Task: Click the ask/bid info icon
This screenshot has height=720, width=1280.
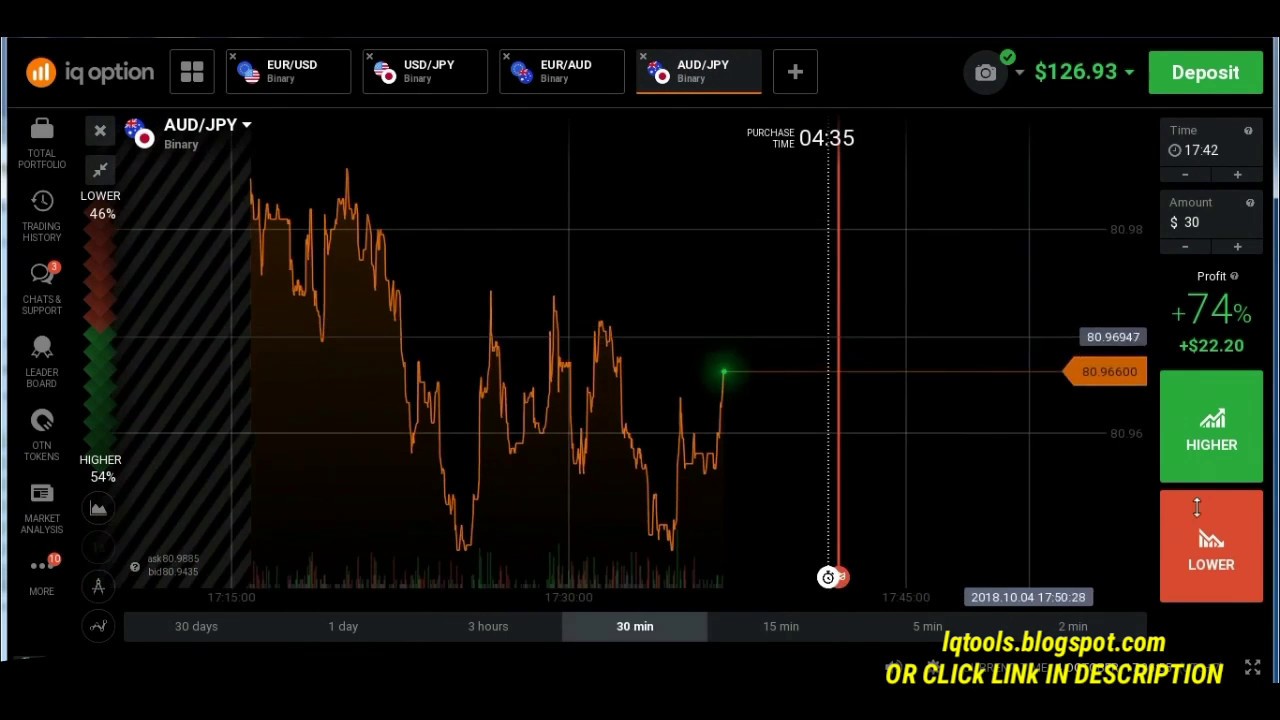Action: pos(135,567)
